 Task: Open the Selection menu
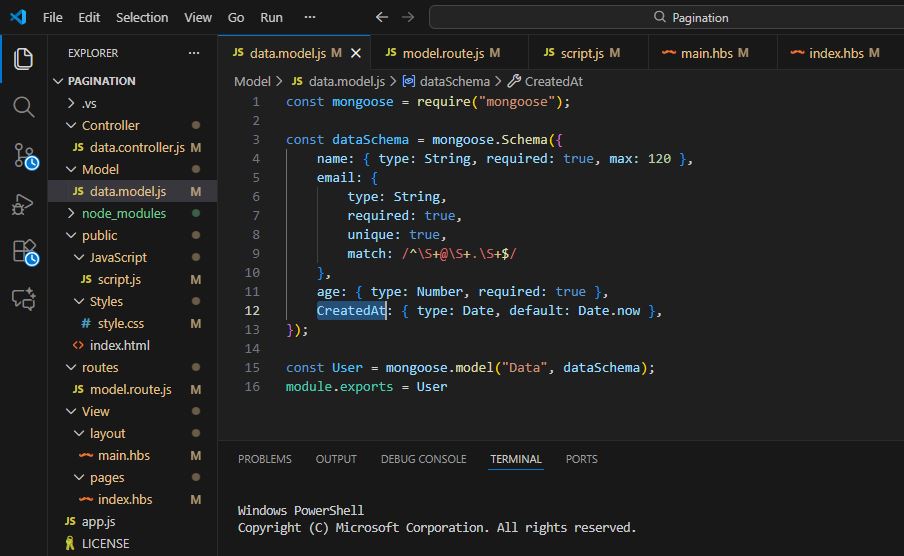pyautogui.click(x=142, y=17)
